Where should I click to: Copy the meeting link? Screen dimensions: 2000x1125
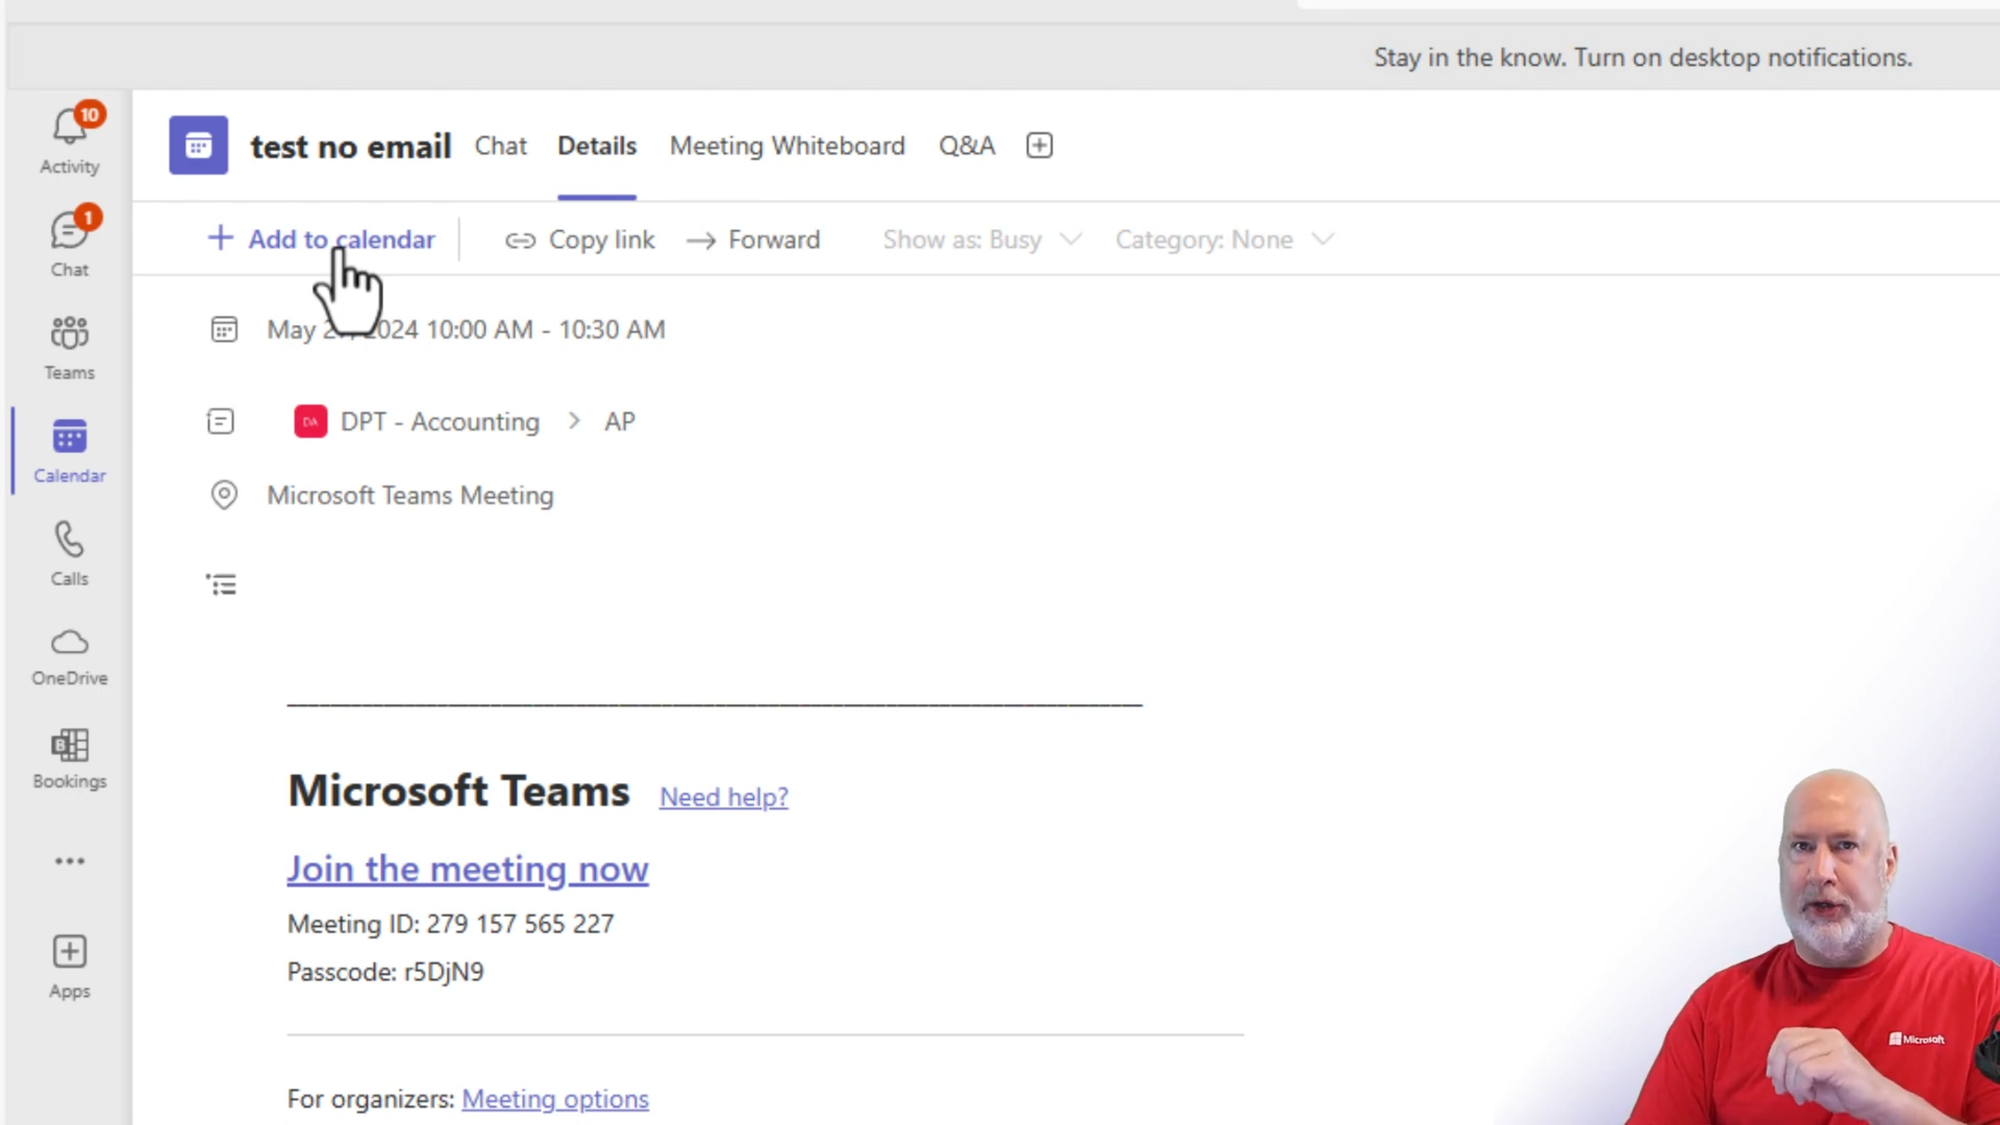580,240
